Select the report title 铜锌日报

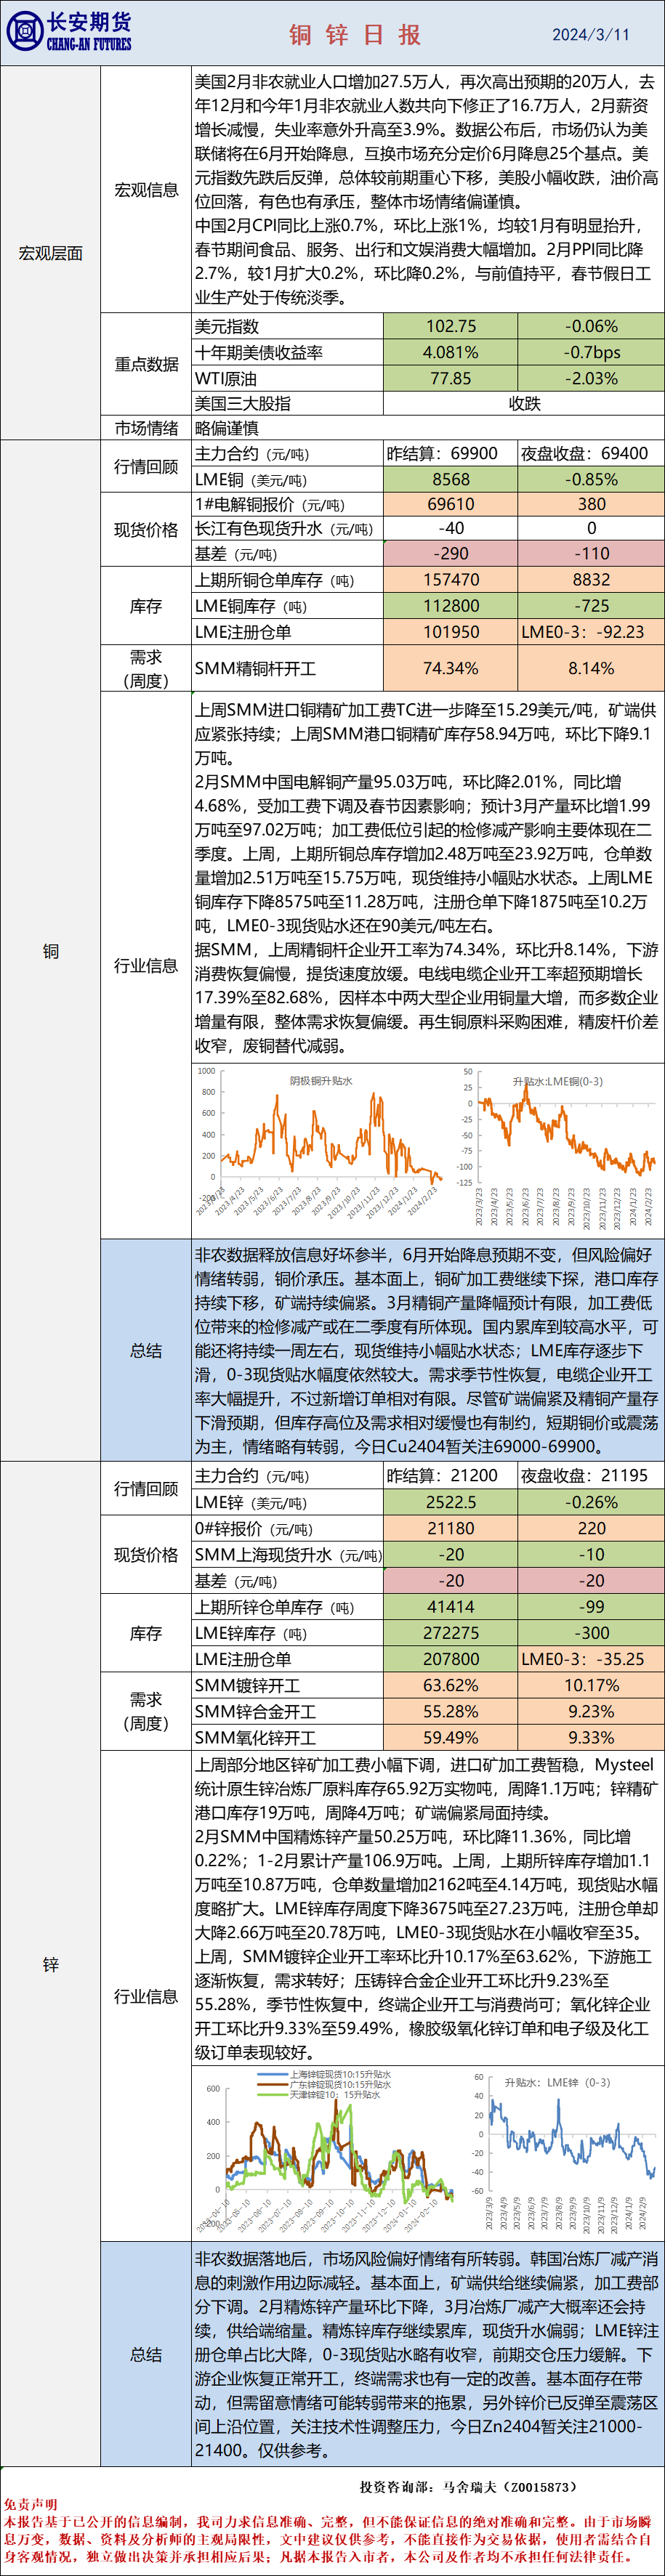(356, 35)
